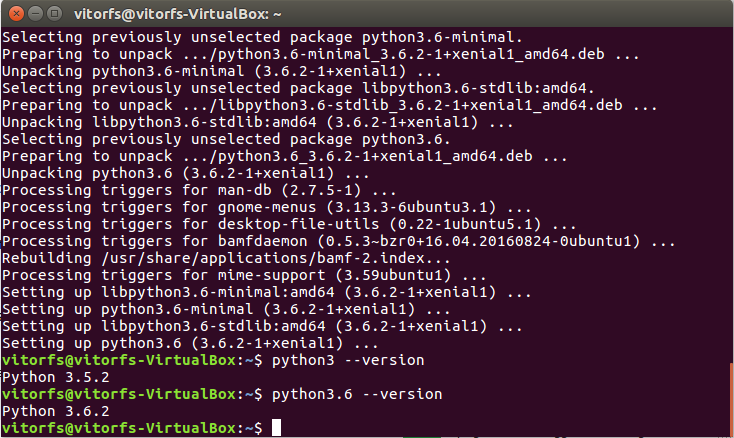Close the terminal window
734x438 pixels.
pyautogui.click(x=16, y=14)
